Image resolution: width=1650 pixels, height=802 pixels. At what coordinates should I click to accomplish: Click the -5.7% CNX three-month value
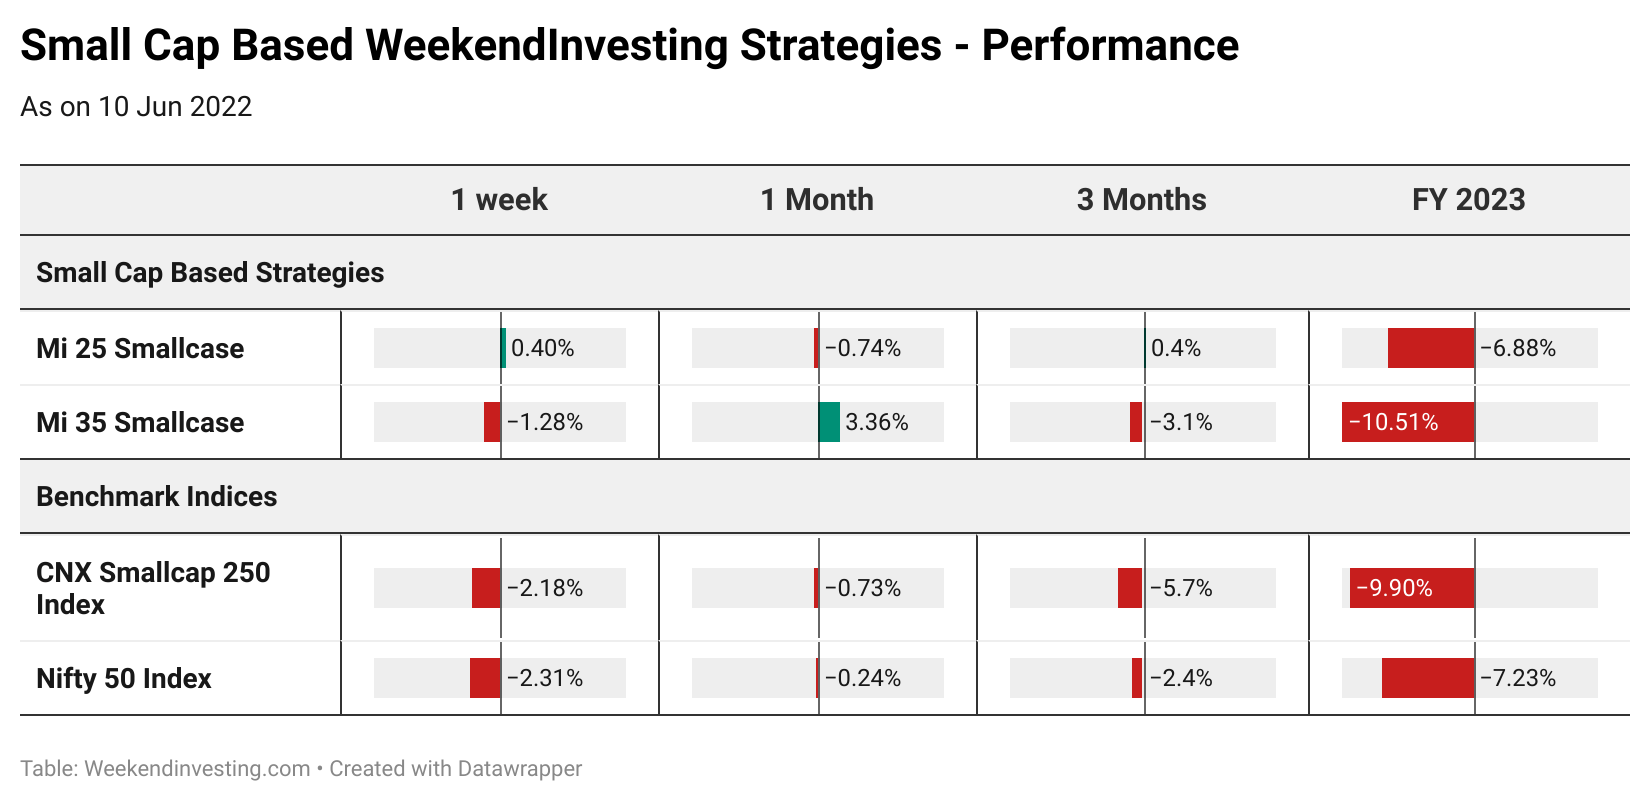[x=1182, y=588]
